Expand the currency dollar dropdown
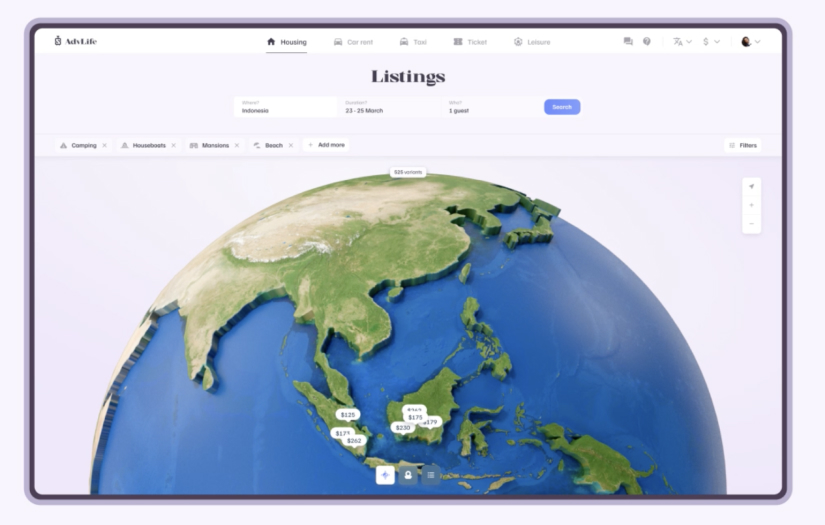 pos(711,42)
